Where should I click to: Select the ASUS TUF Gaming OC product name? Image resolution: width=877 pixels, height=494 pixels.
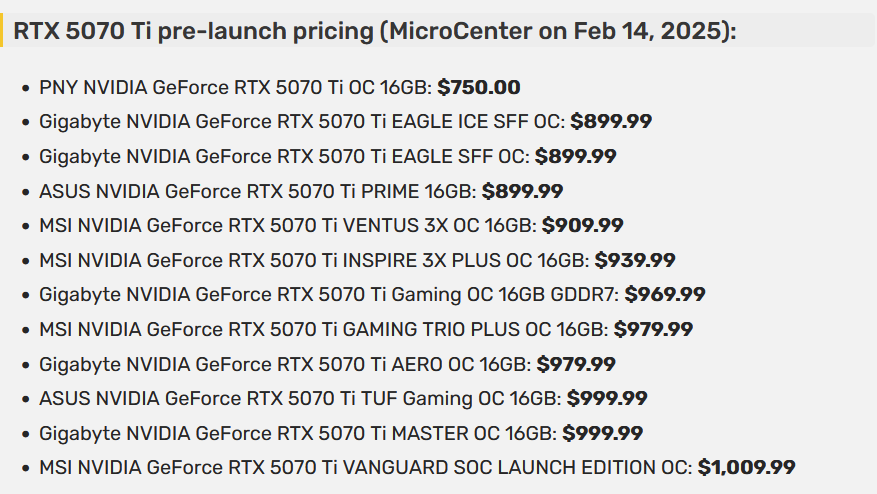[x=300, y=399]
